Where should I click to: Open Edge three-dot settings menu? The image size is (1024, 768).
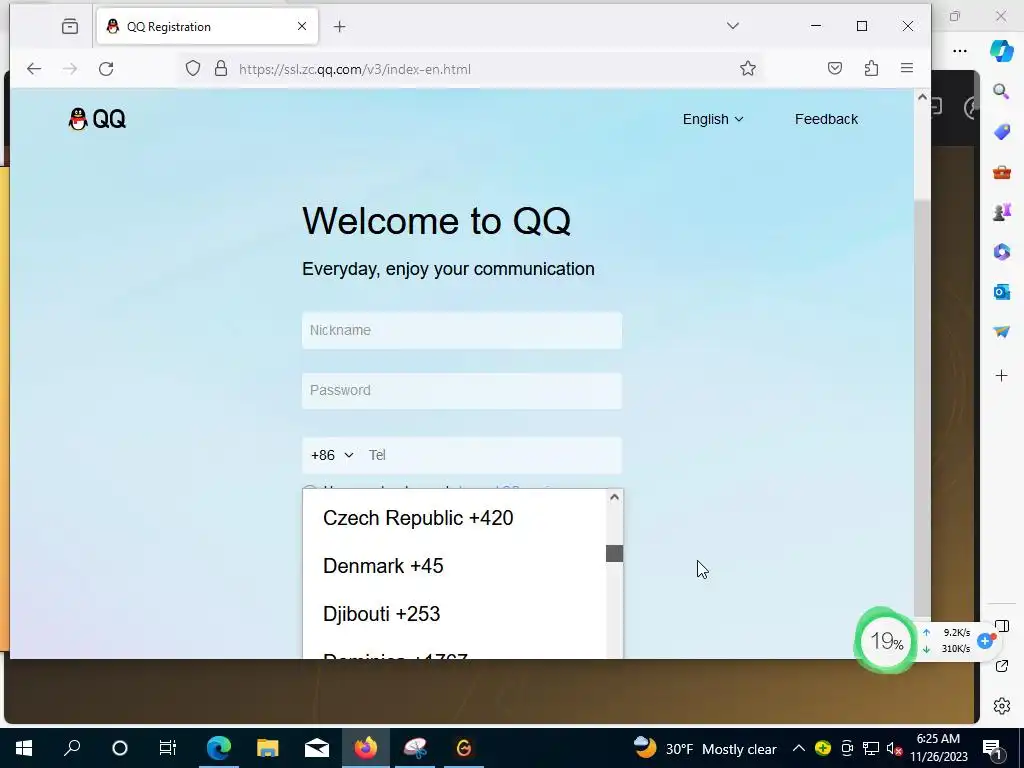tap(959, 51)
